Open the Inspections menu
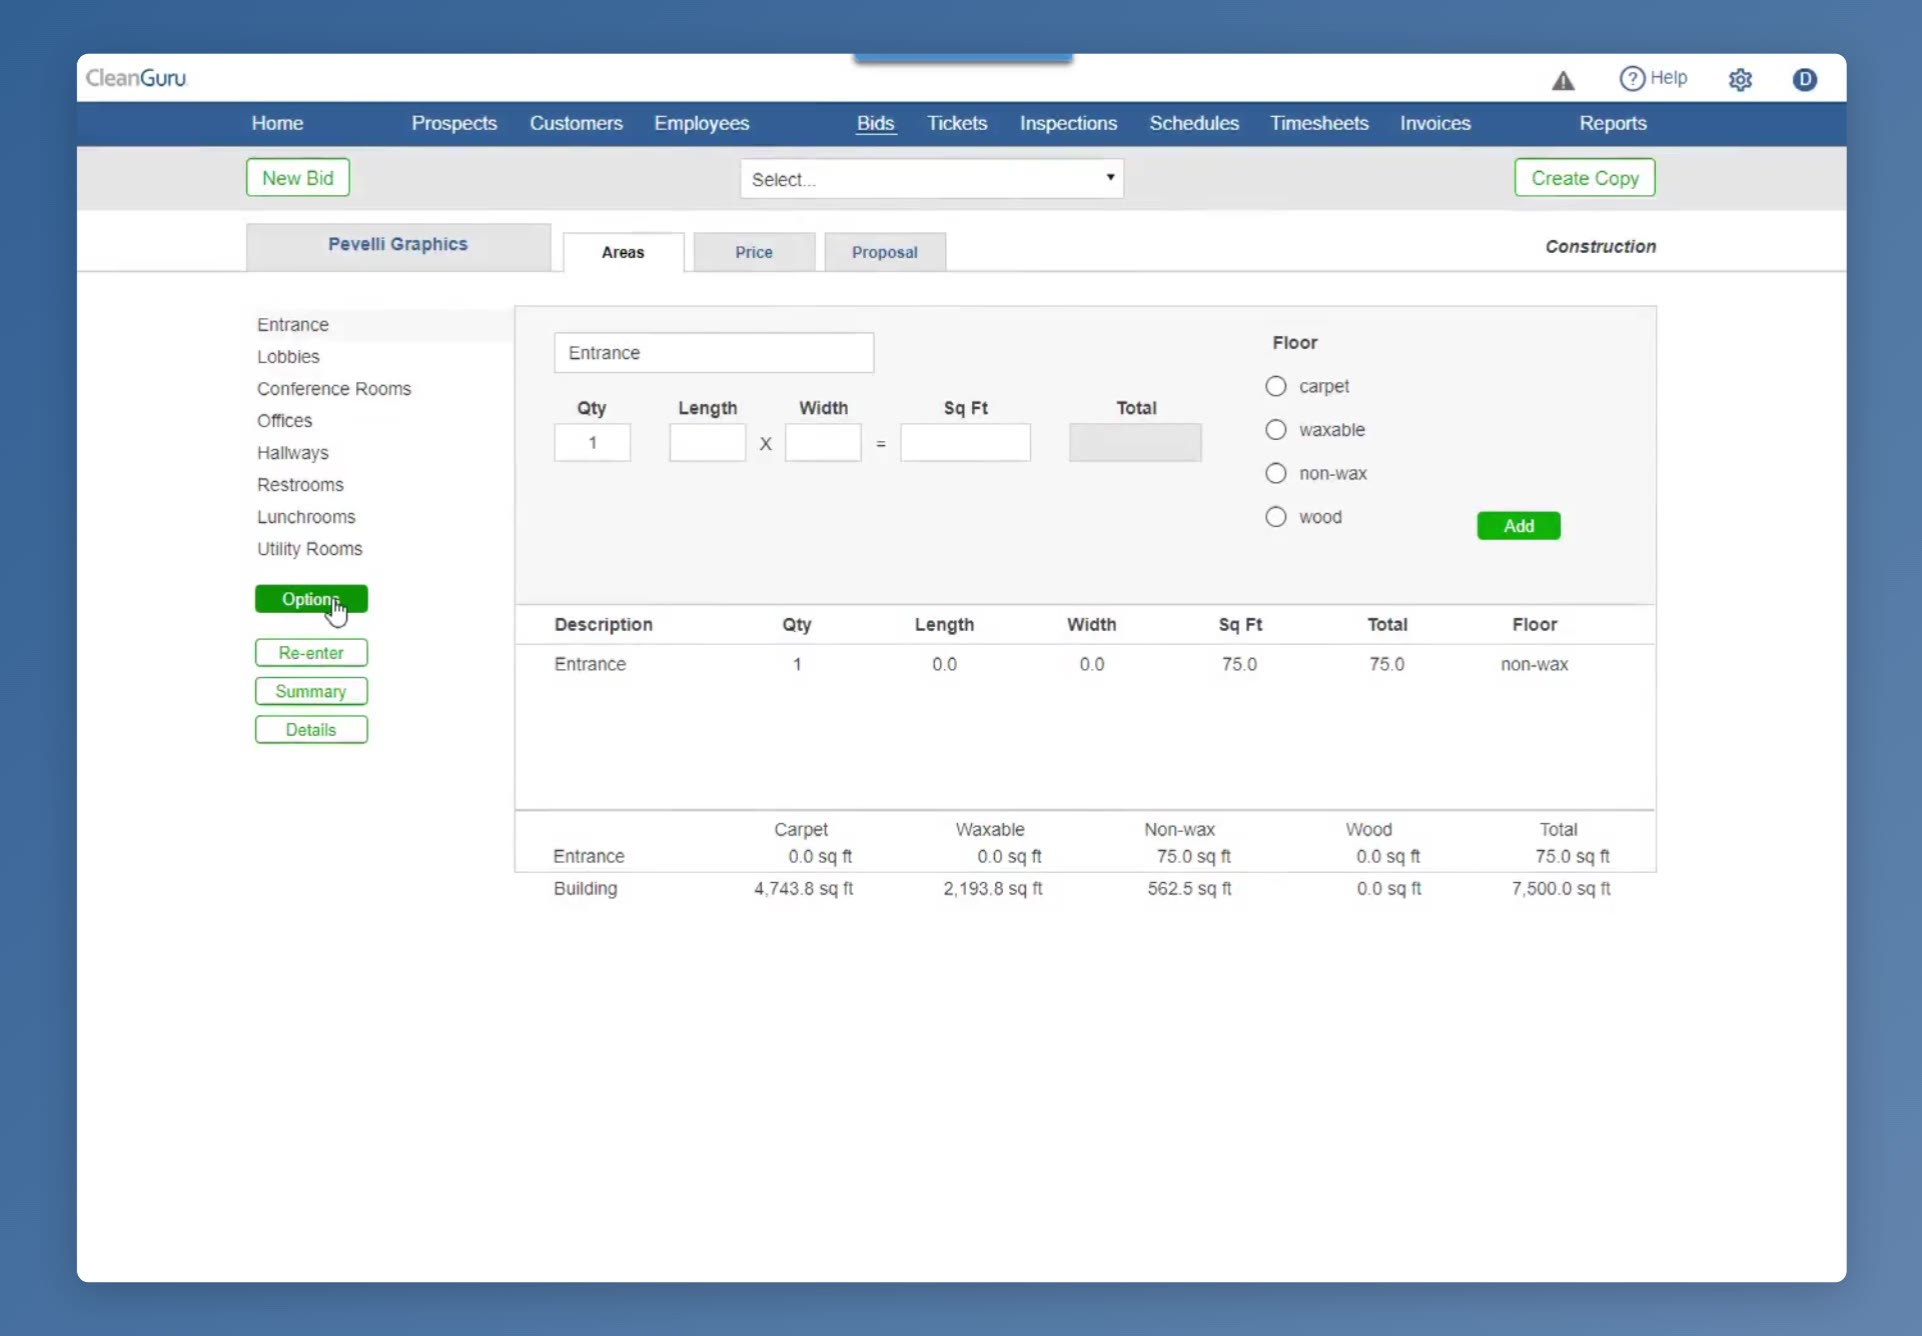Screen dimensions: 1922x1336 (1068, 123)
